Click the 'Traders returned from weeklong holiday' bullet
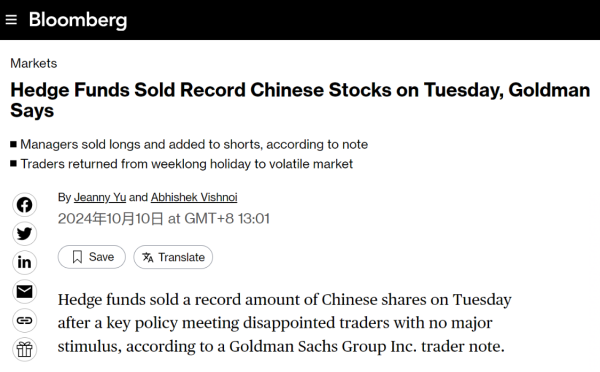This screenshot has width=600, height=372. 186,164
